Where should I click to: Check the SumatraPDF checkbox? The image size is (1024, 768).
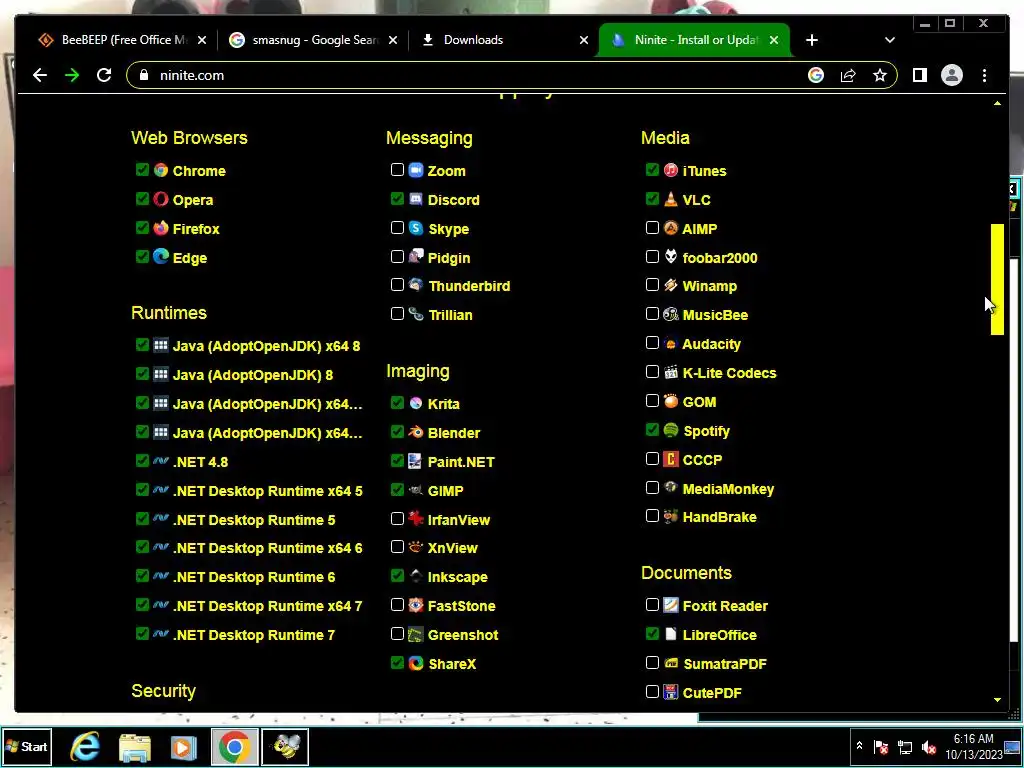tap(652, 663)
